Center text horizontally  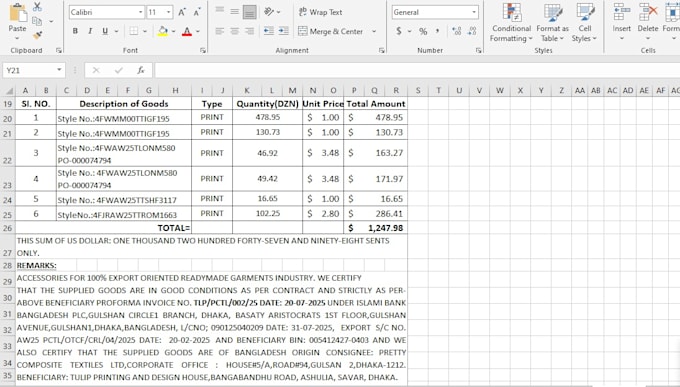(235, 31)
